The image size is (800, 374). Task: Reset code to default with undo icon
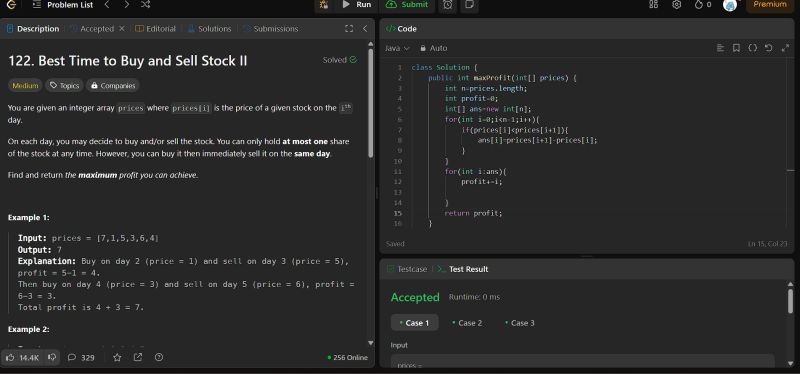click(x=769, y=48)
